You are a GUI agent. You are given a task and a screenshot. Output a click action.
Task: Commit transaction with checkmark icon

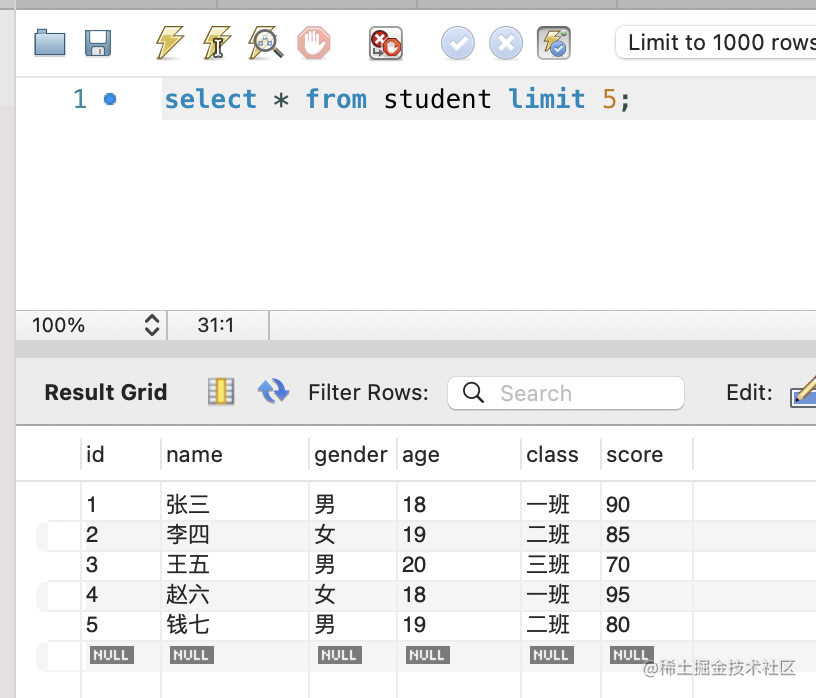[x=457, y=43]
